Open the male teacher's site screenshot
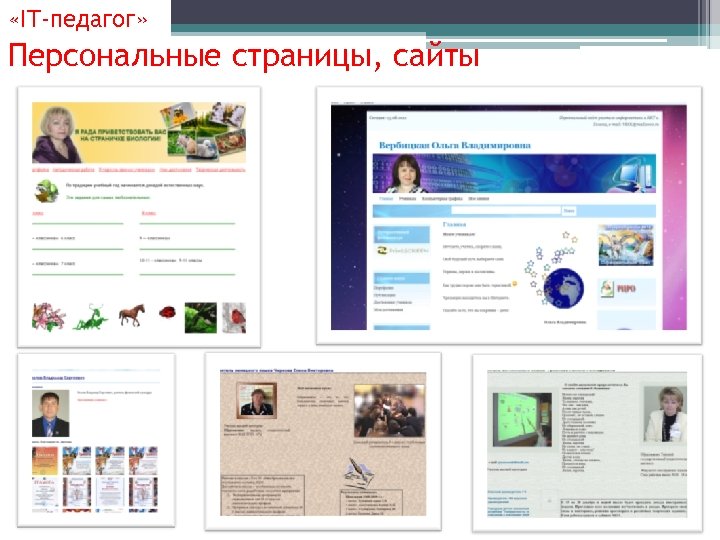The width and height of the screenshot is (720, 540). coord(96,440)
